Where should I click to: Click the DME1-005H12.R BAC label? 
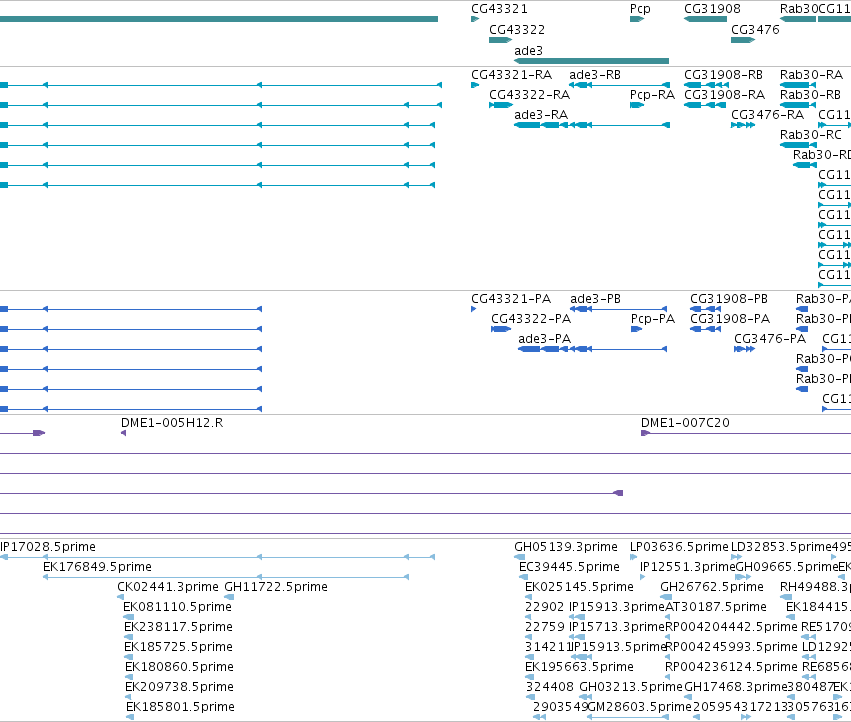(x=172, y=423)
